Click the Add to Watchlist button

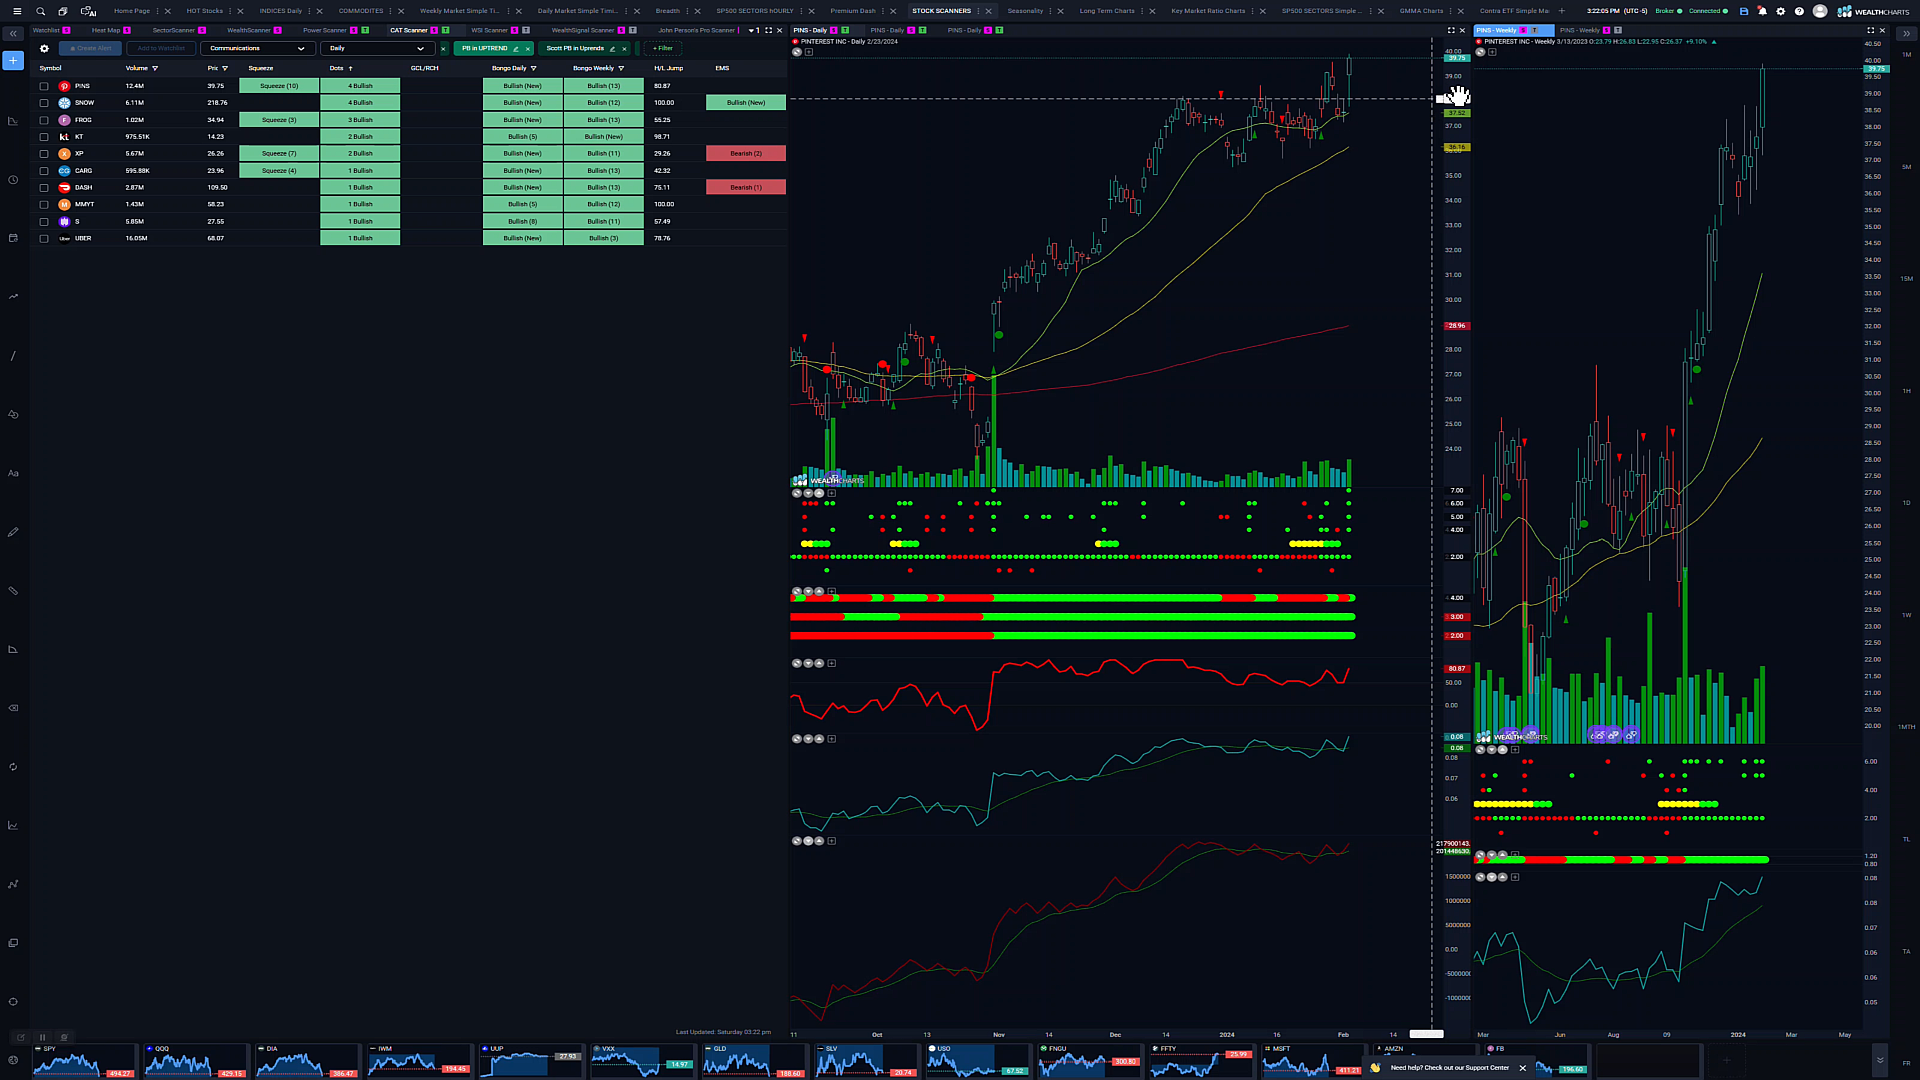tap(161, 48)
